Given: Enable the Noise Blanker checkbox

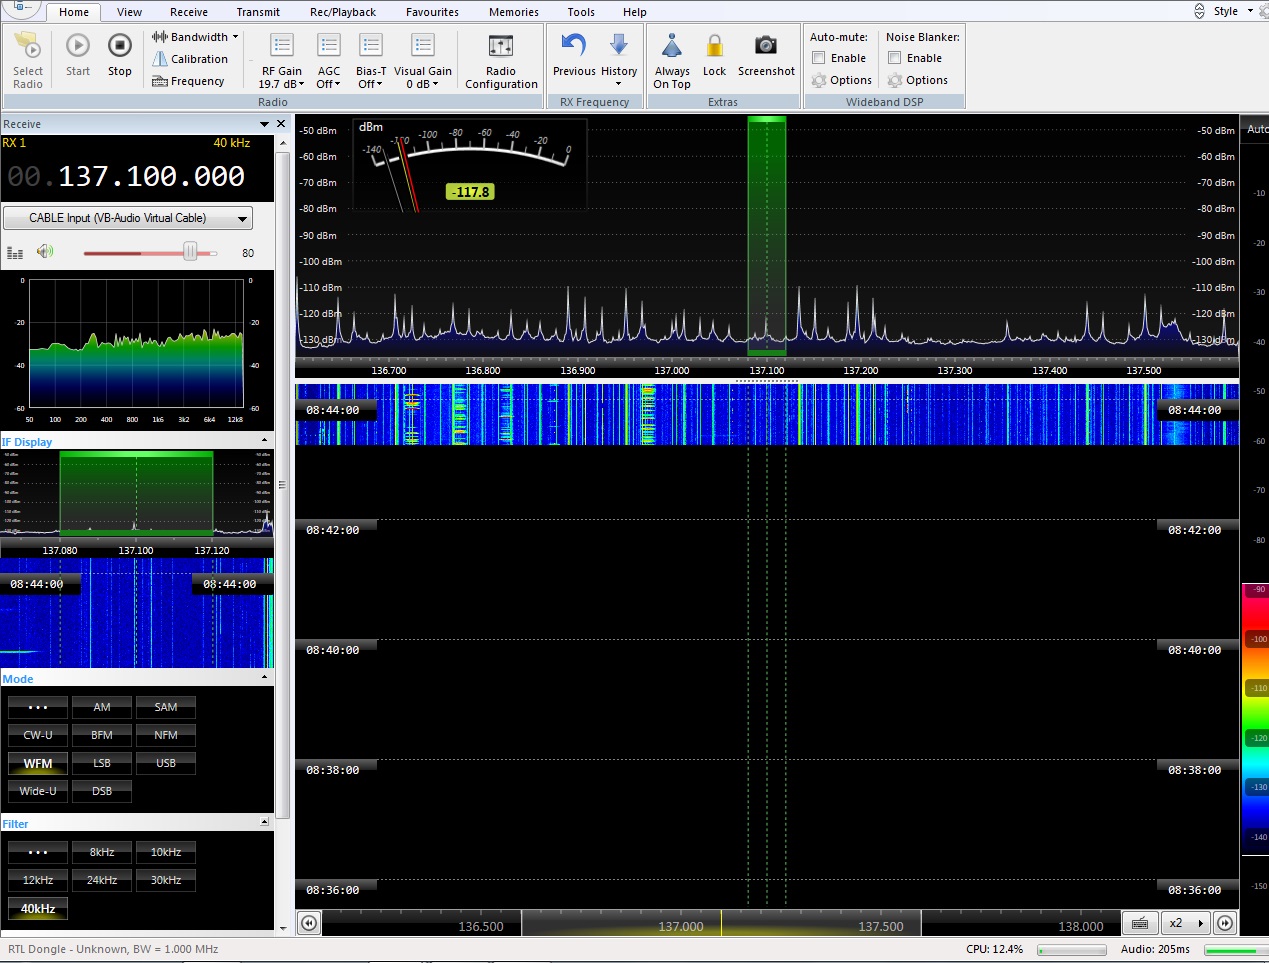Looking at the screenshot, I should point(895,58).
